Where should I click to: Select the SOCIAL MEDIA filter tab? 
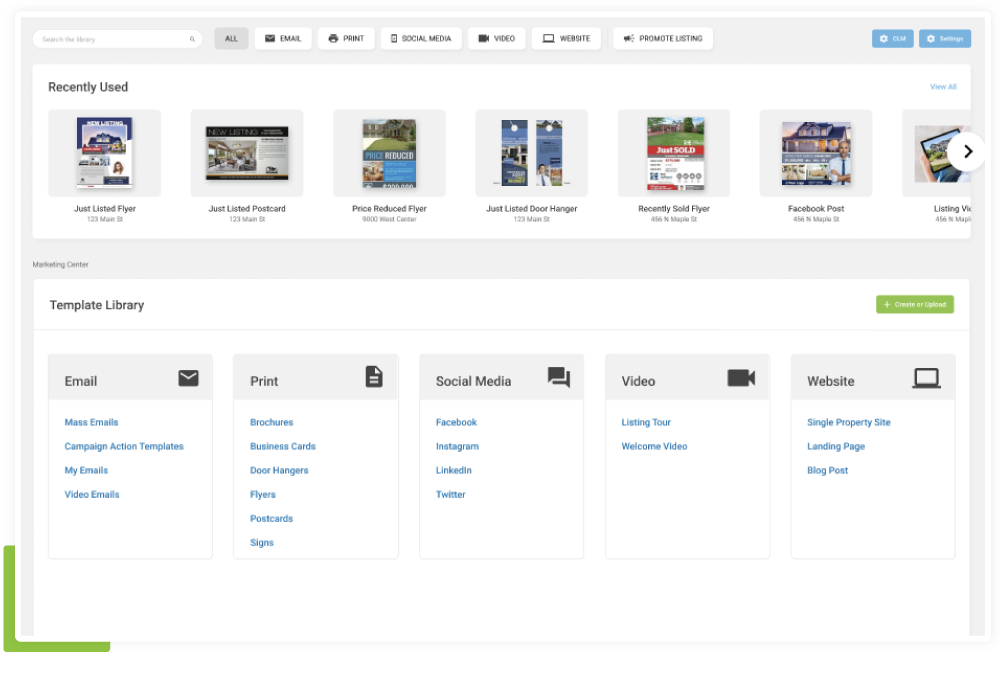(420, 38)
